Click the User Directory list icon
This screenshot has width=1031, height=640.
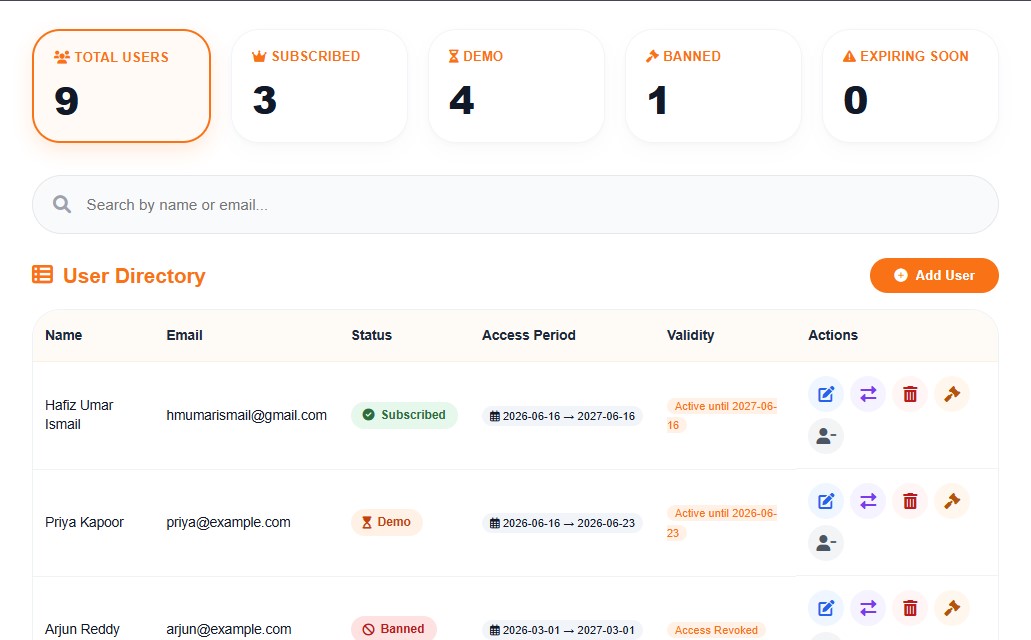click(43, 274)
